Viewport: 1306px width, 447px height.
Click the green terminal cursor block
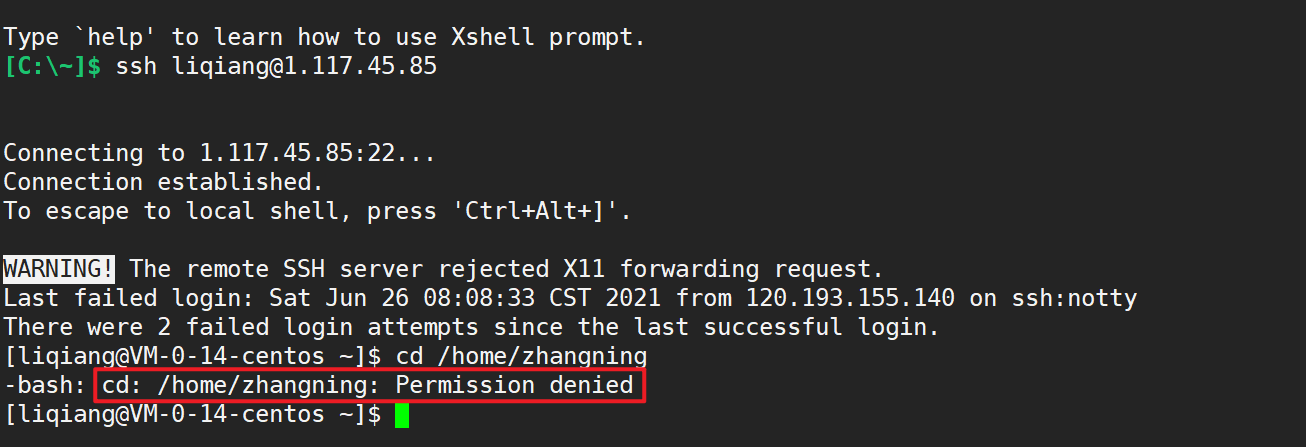(x=402, y=414)
